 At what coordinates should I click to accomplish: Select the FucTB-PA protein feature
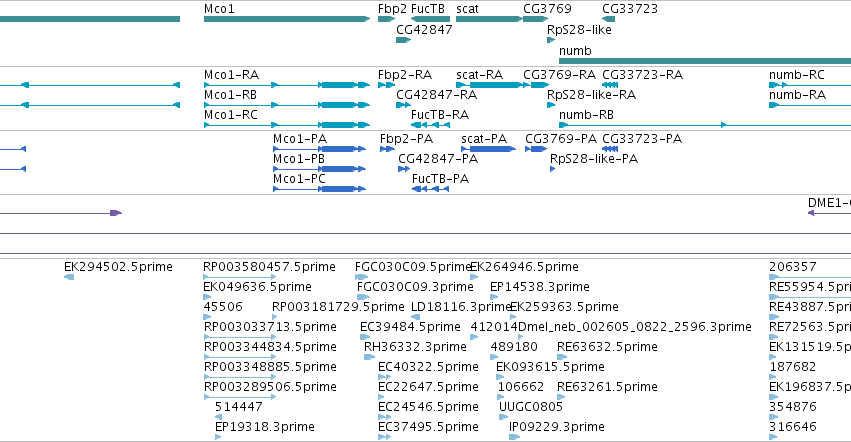click(430, 189)
